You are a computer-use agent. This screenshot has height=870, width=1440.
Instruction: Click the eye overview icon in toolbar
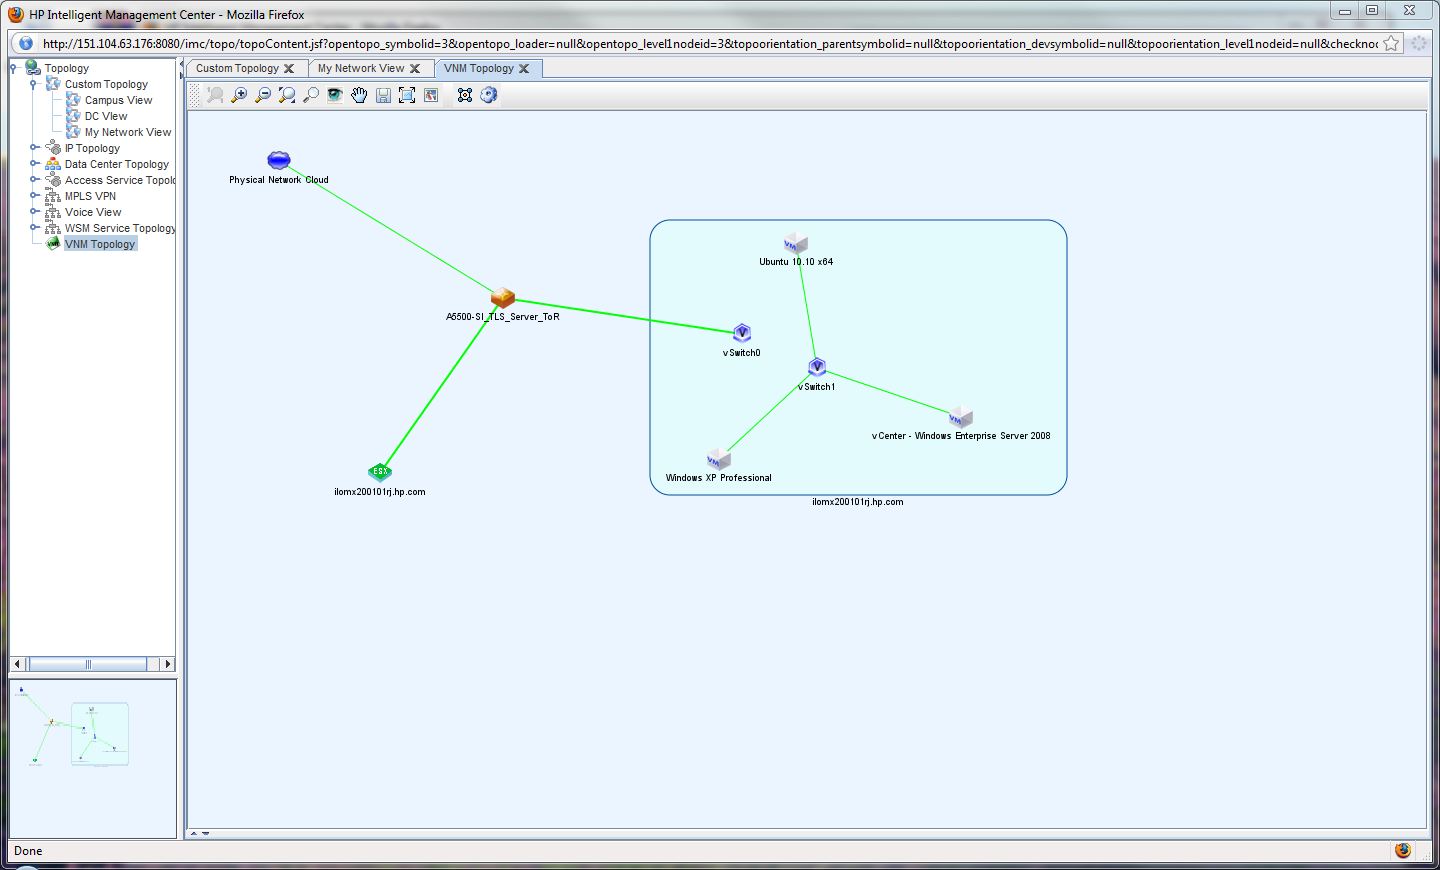[335, 95]
